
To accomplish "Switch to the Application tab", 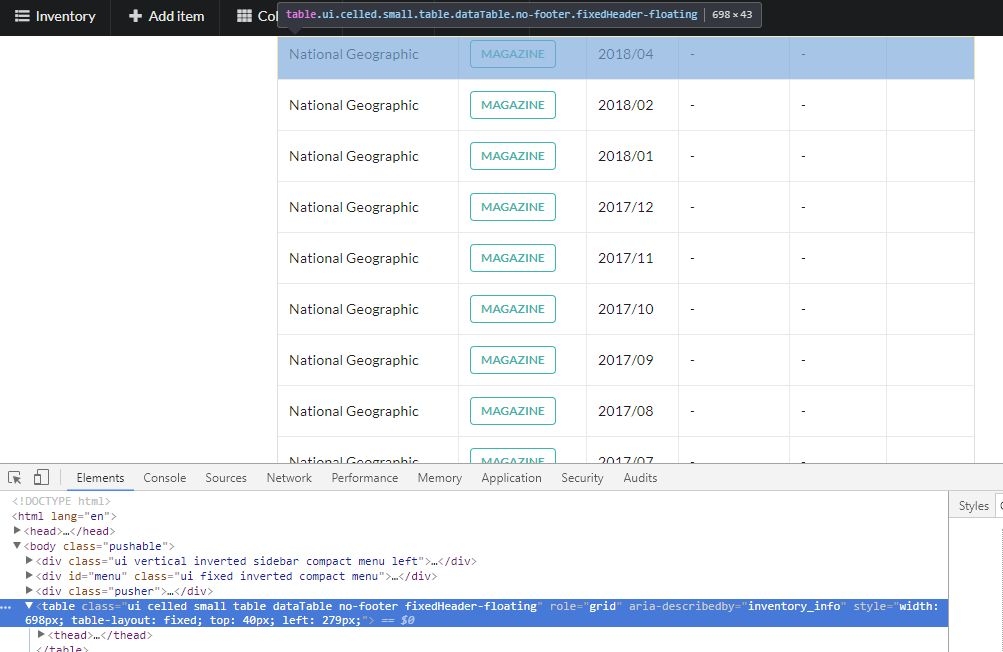I will [511, 478].
